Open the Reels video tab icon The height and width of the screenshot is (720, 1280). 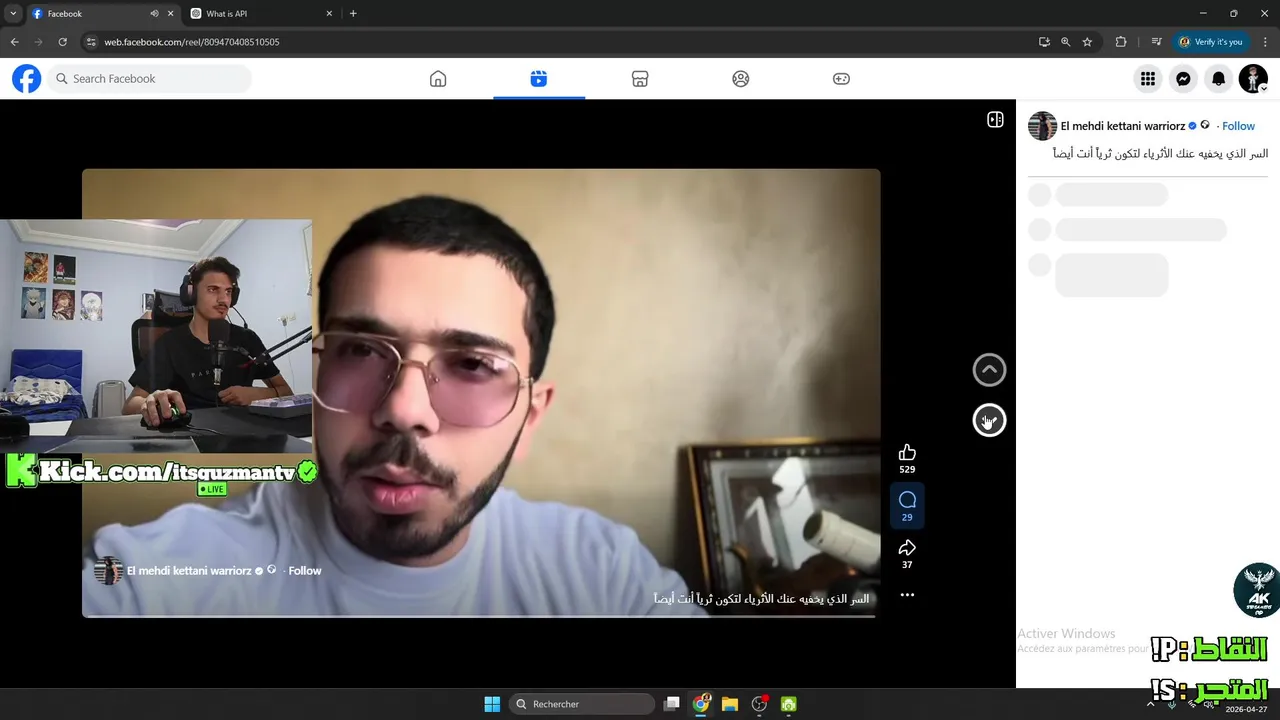tap(539, 79)
